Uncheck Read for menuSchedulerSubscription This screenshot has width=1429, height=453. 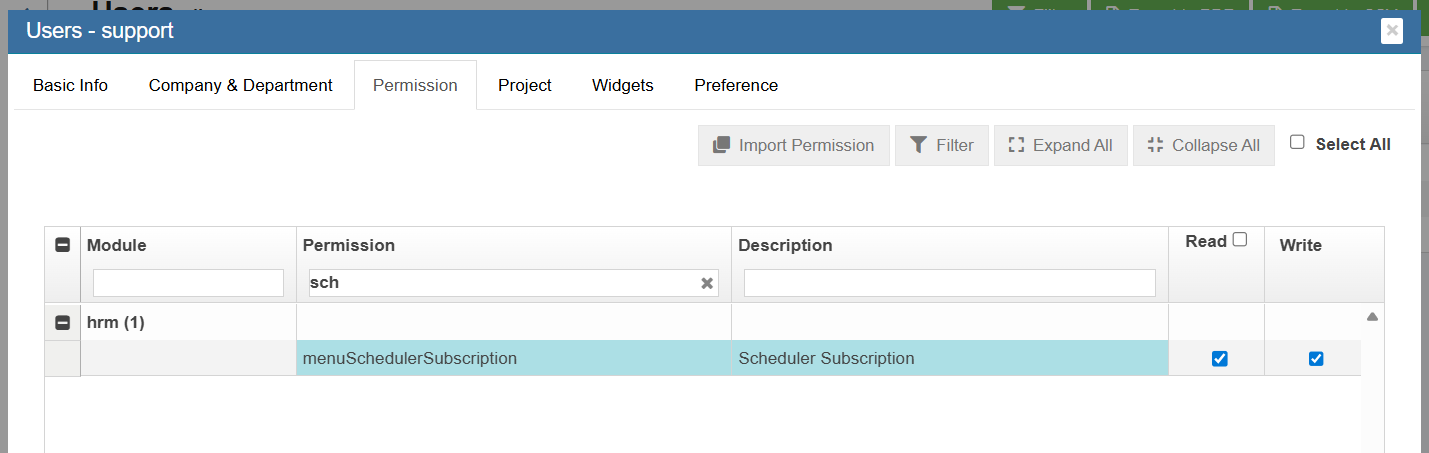pos(1219,359)
